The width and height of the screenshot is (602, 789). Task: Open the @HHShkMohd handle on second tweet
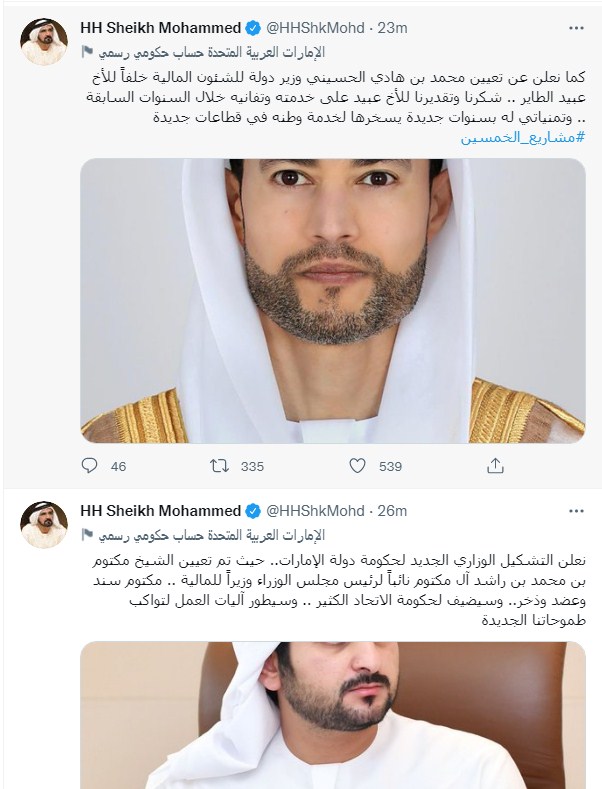315,511
